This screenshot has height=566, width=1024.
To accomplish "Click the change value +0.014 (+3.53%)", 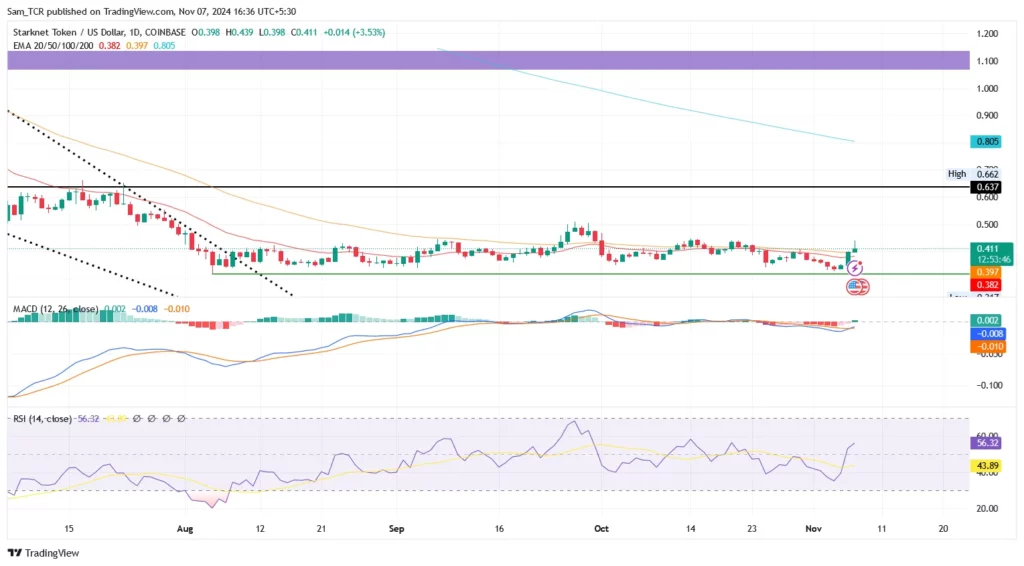I will 355,32.
